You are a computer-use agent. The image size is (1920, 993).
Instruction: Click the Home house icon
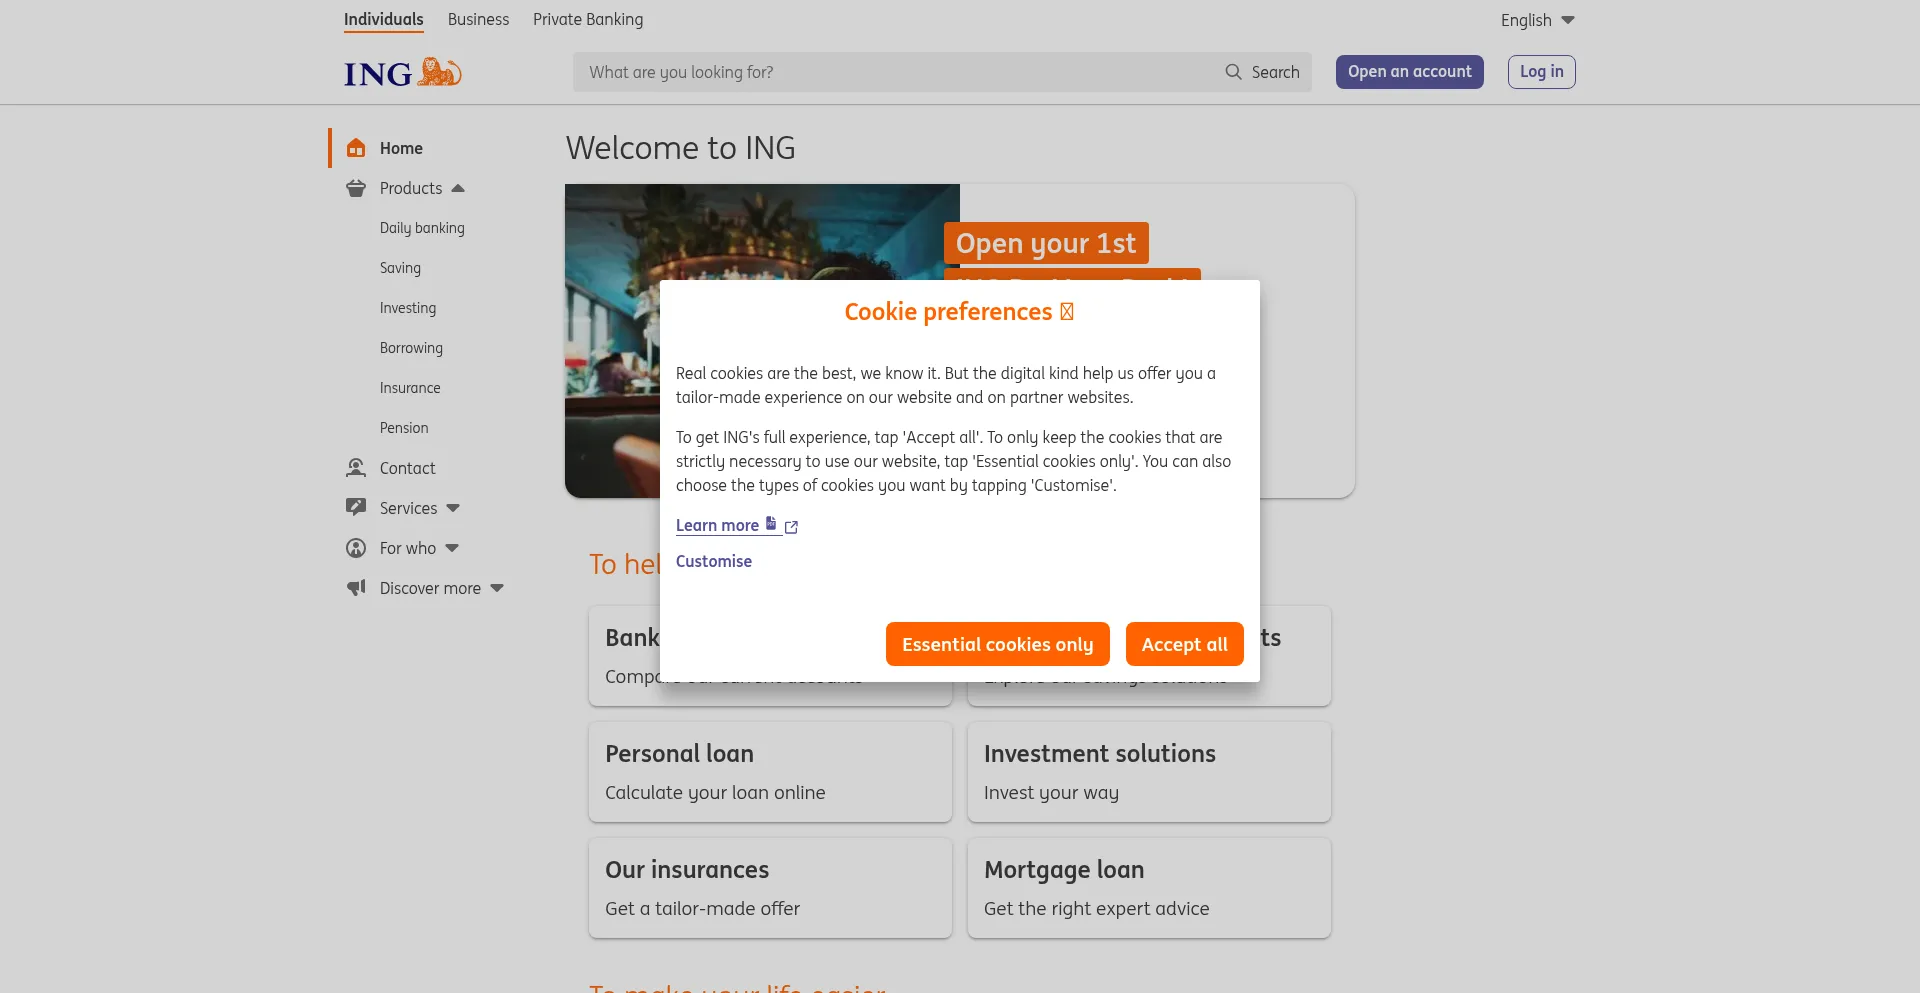356,148
